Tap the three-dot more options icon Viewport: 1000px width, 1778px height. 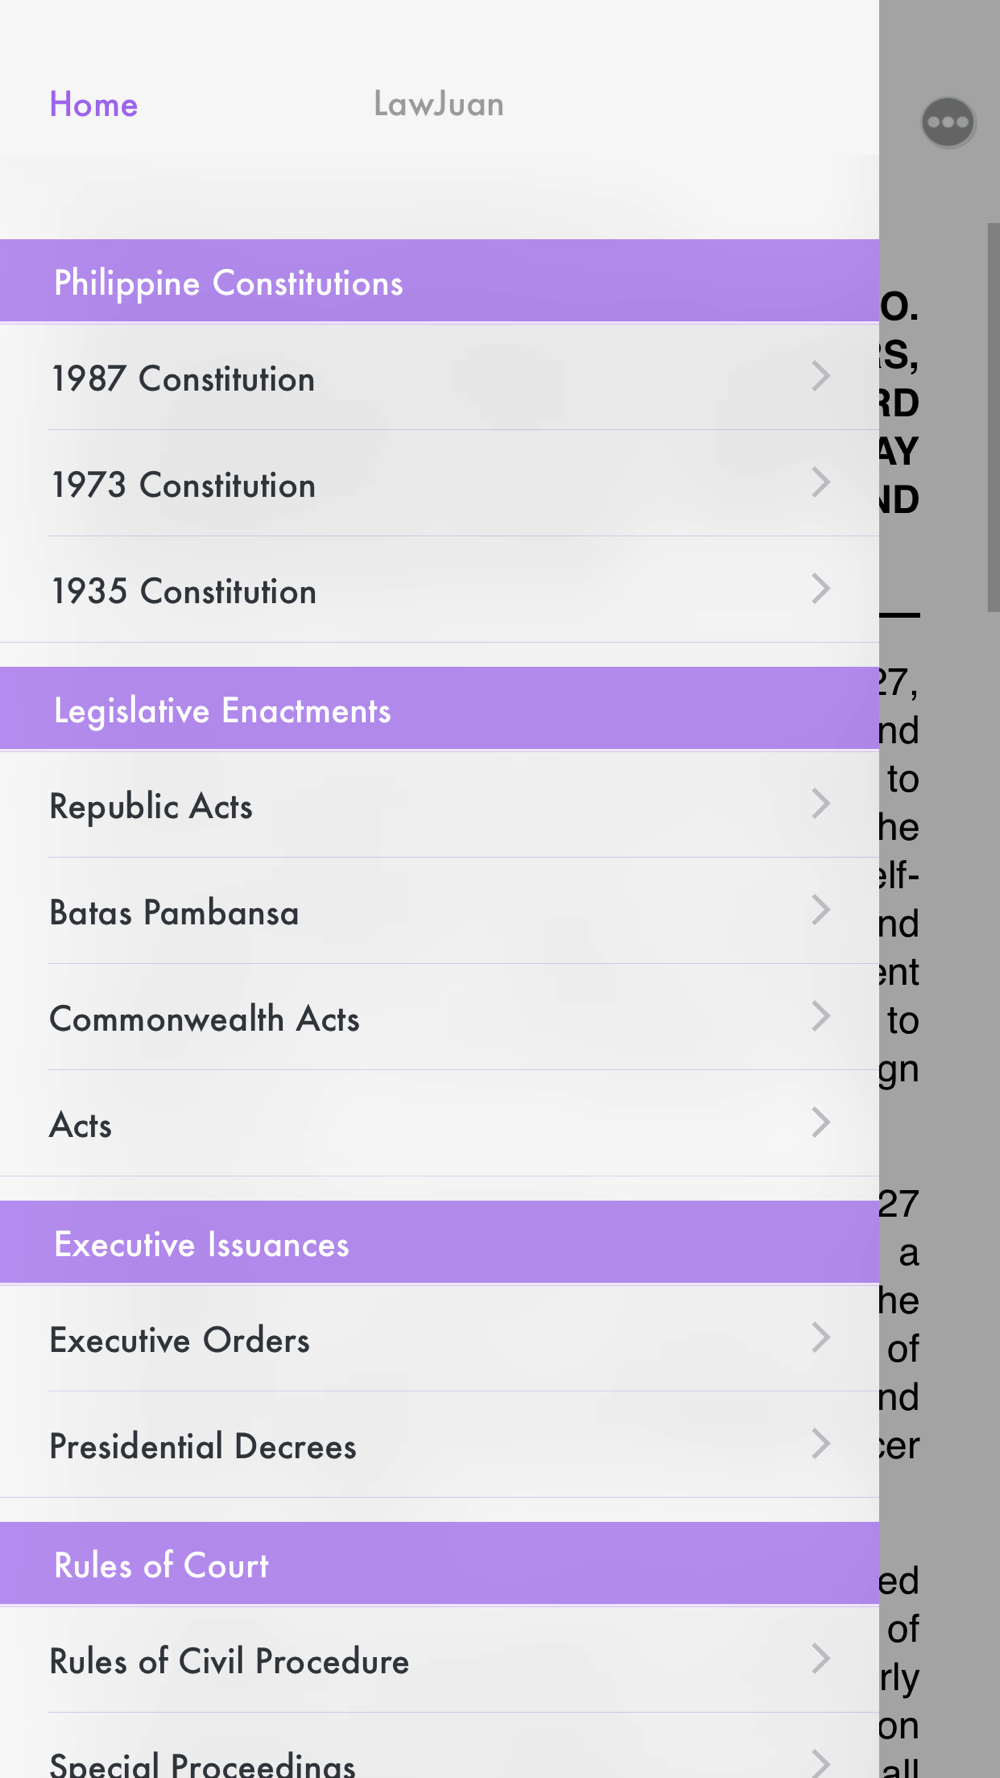click(x=948, y=123)
